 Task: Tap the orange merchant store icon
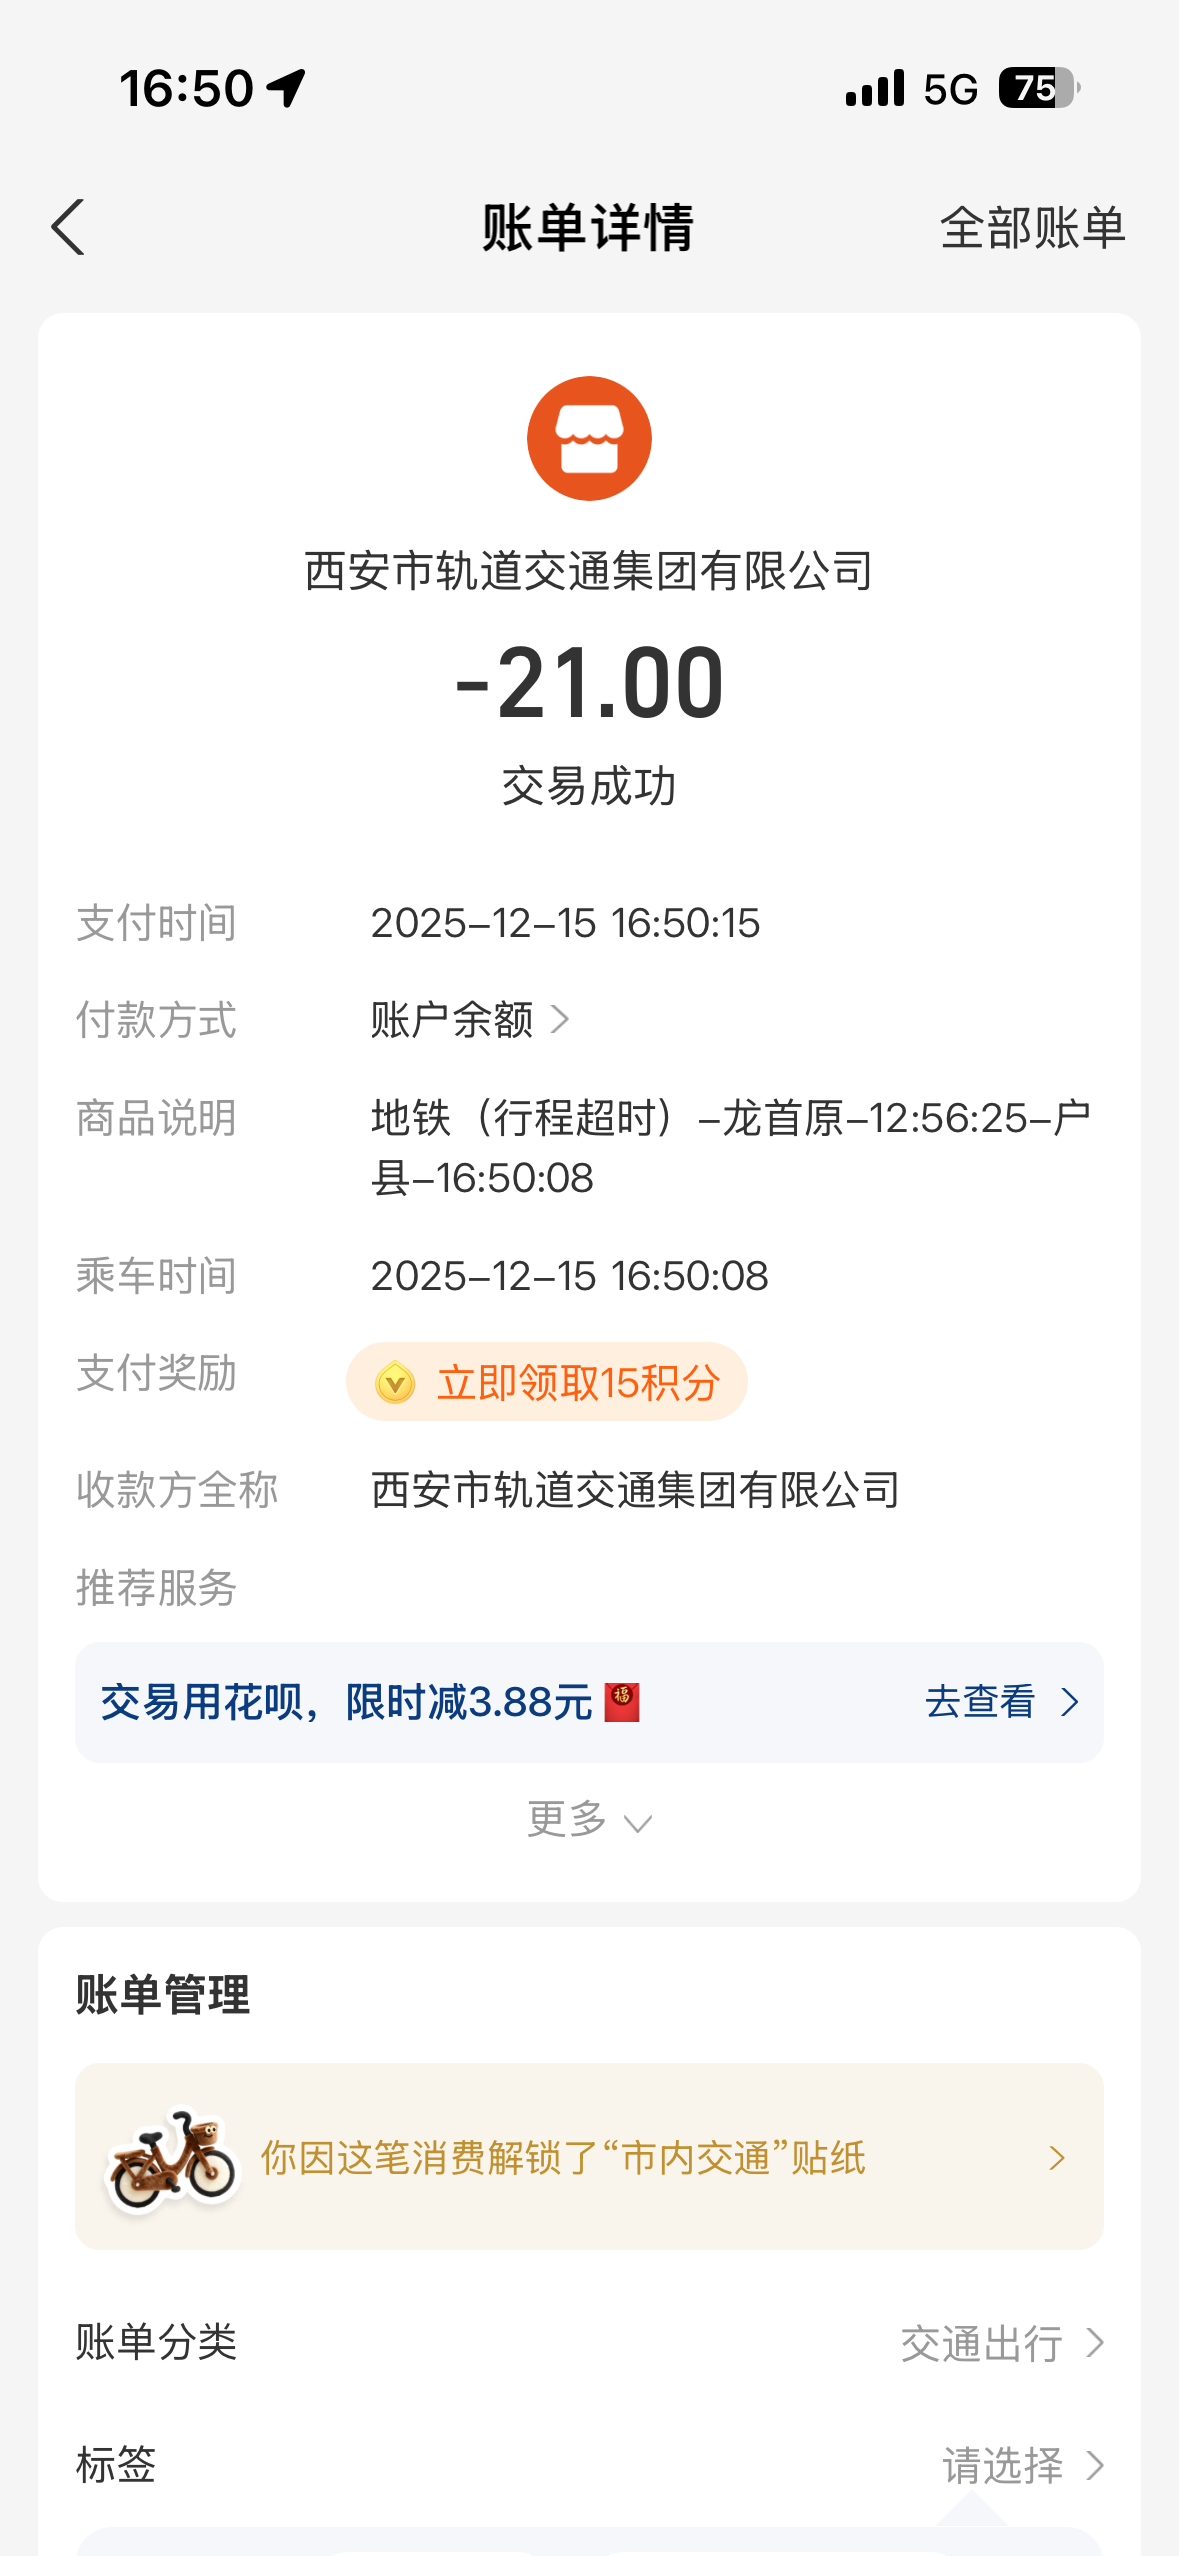click(x=589, y=438)
